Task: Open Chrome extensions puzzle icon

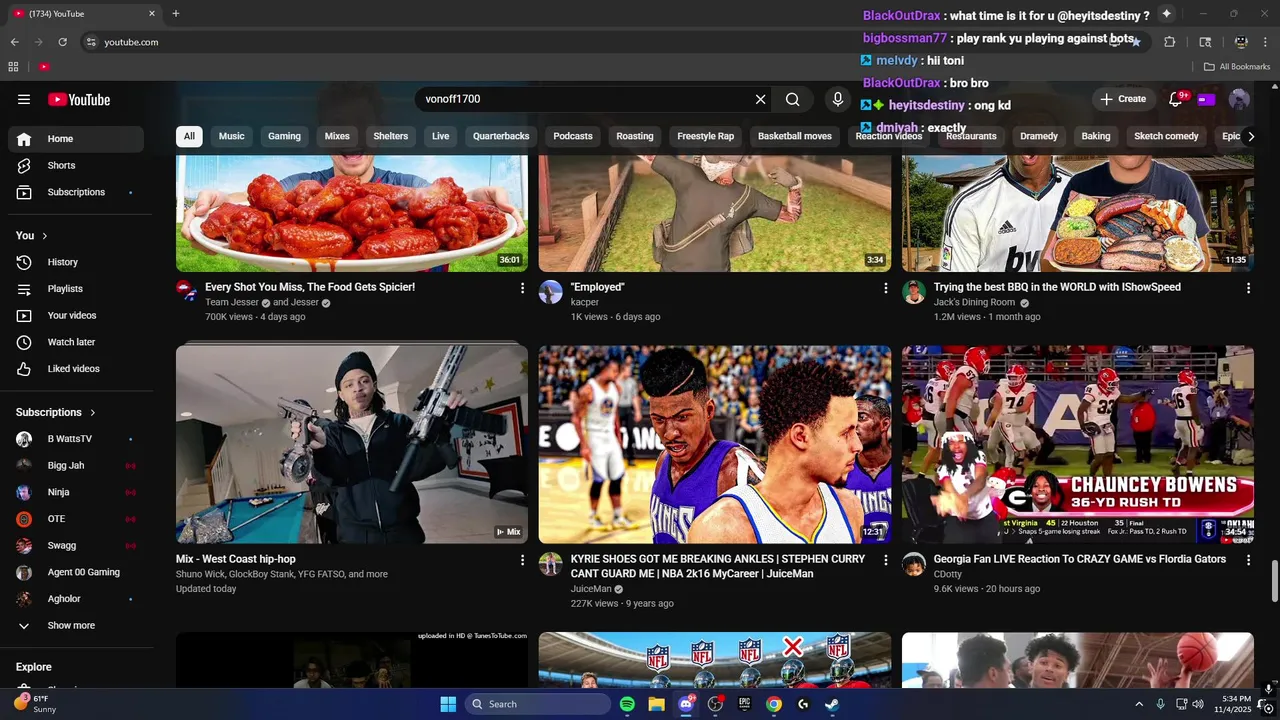Action: 1170,42
